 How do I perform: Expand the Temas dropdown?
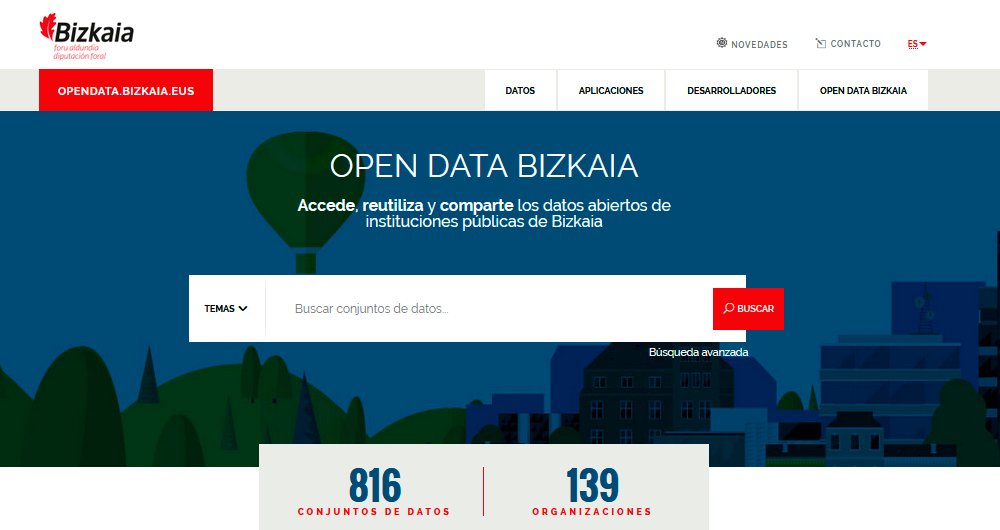226,309
